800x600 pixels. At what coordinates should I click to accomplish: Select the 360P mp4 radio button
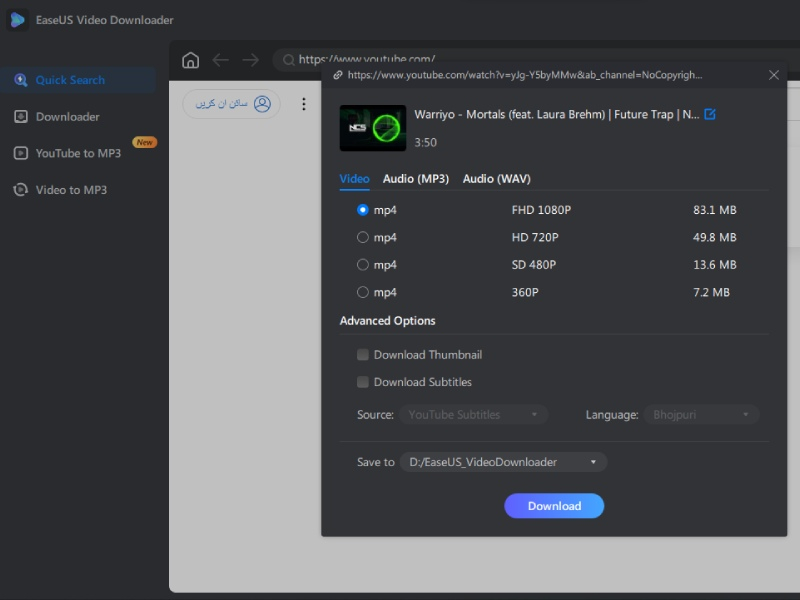click(363, 292)
